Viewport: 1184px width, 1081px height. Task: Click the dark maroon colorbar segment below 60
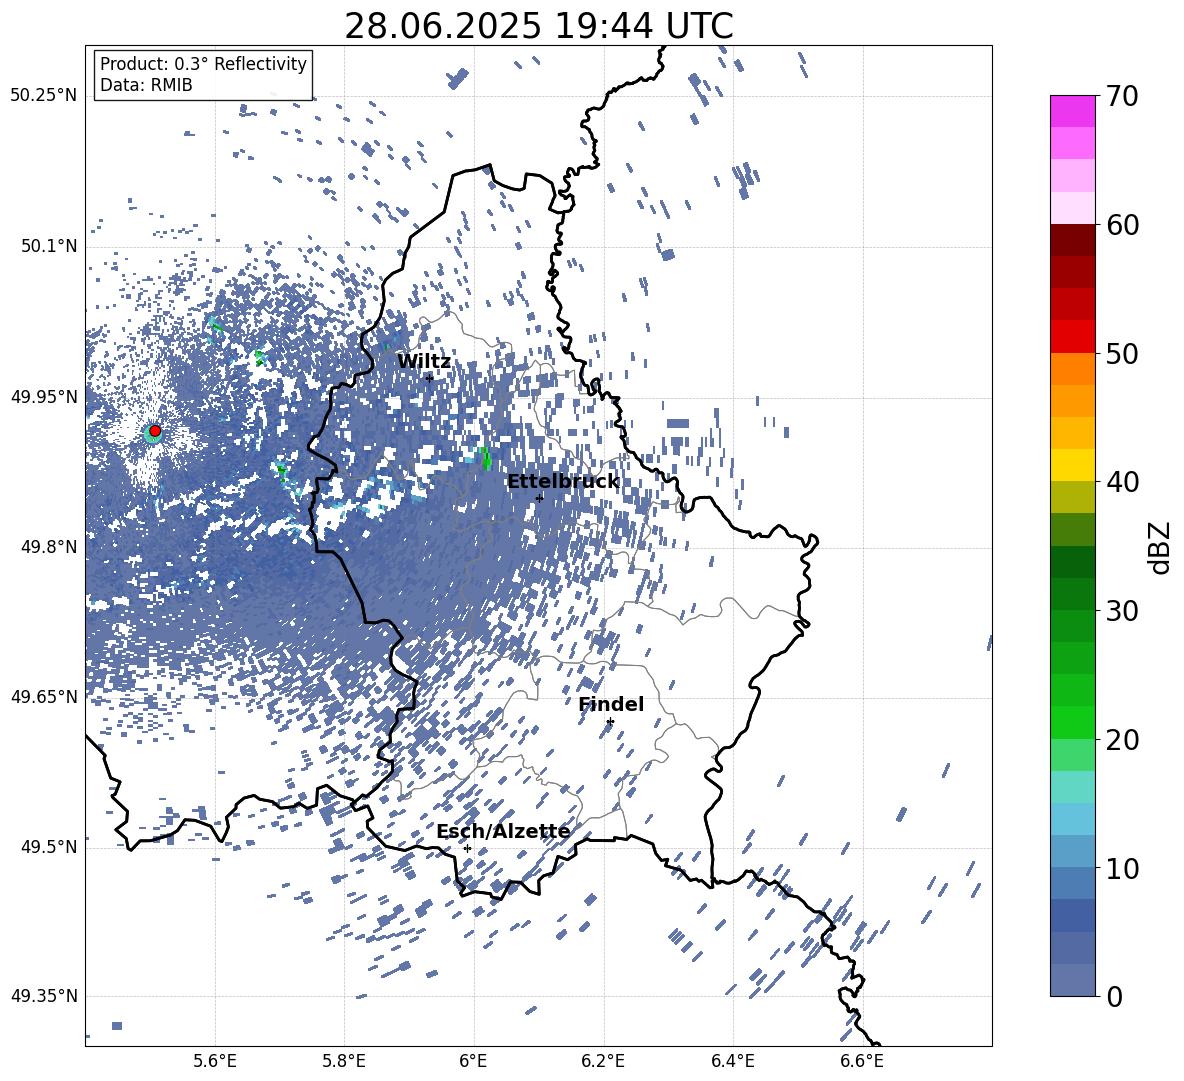[x=1072, y=240]
